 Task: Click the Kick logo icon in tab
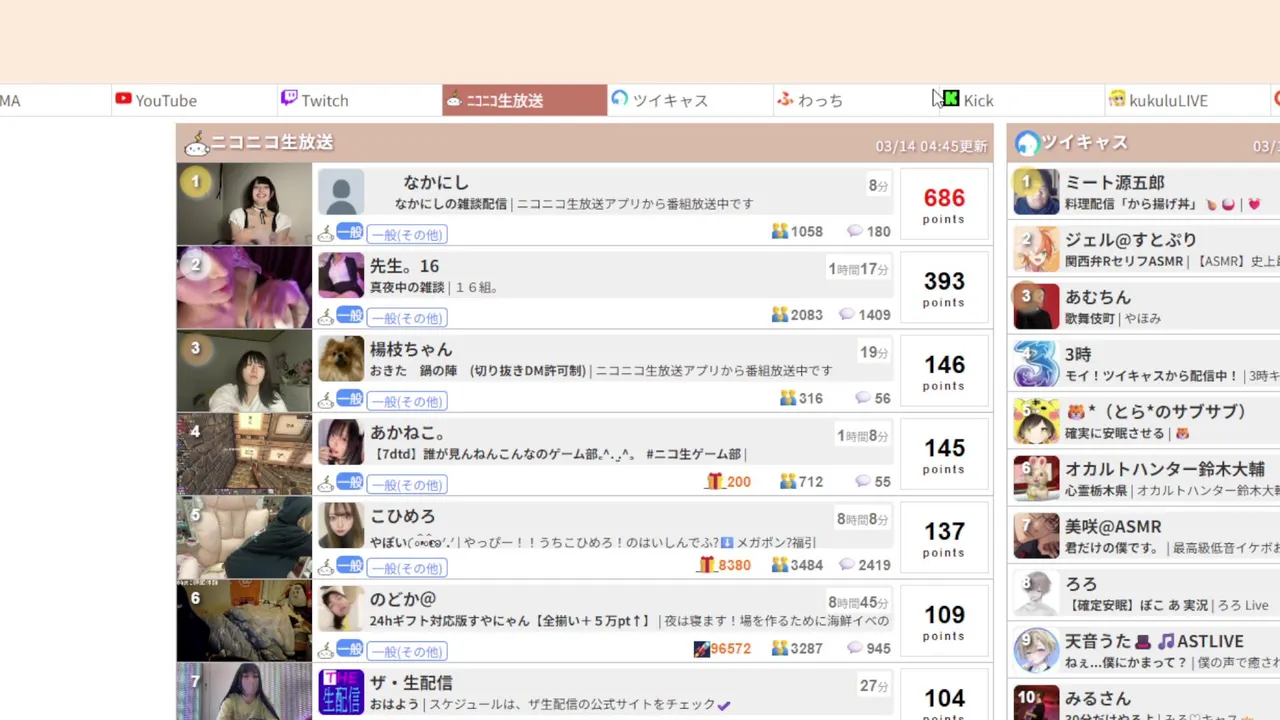[951, 98]
